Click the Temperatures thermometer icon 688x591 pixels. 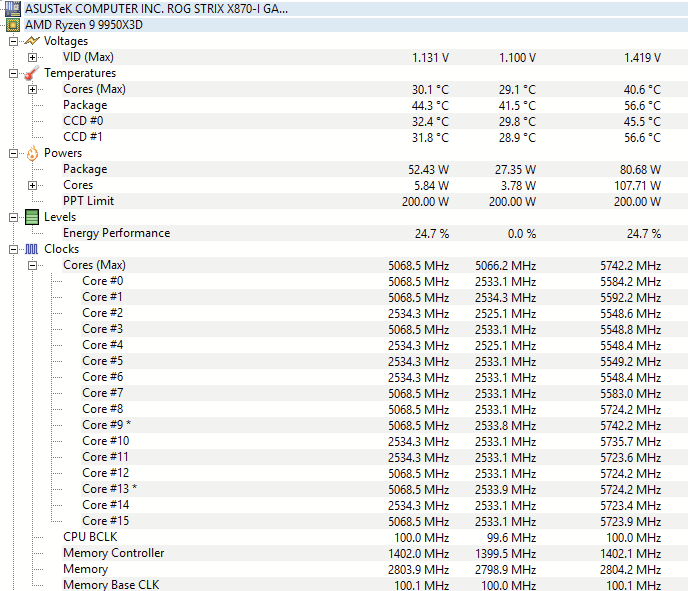(31, 73)
